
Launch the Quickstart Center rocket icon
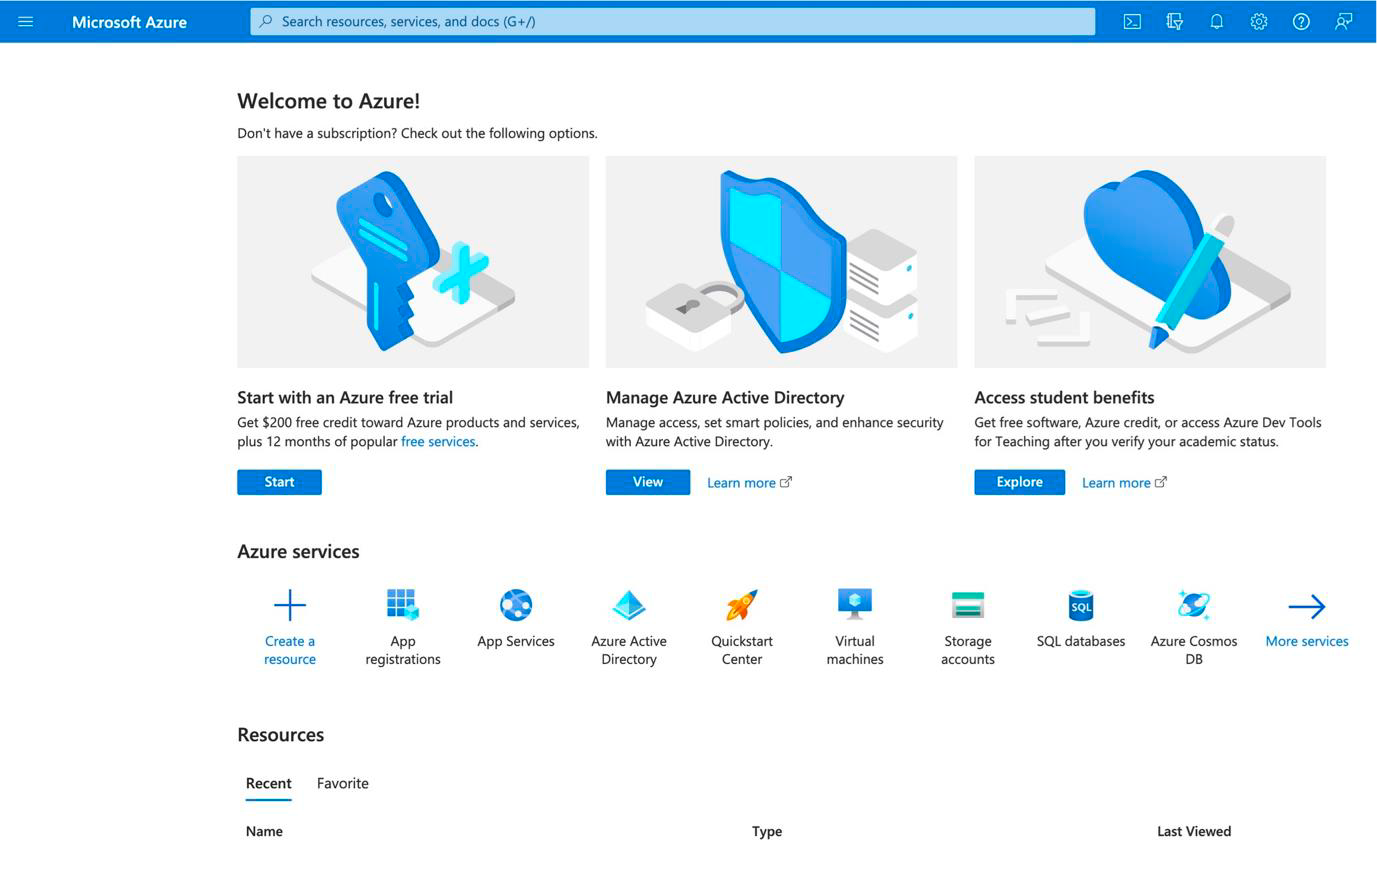(742, 605)
